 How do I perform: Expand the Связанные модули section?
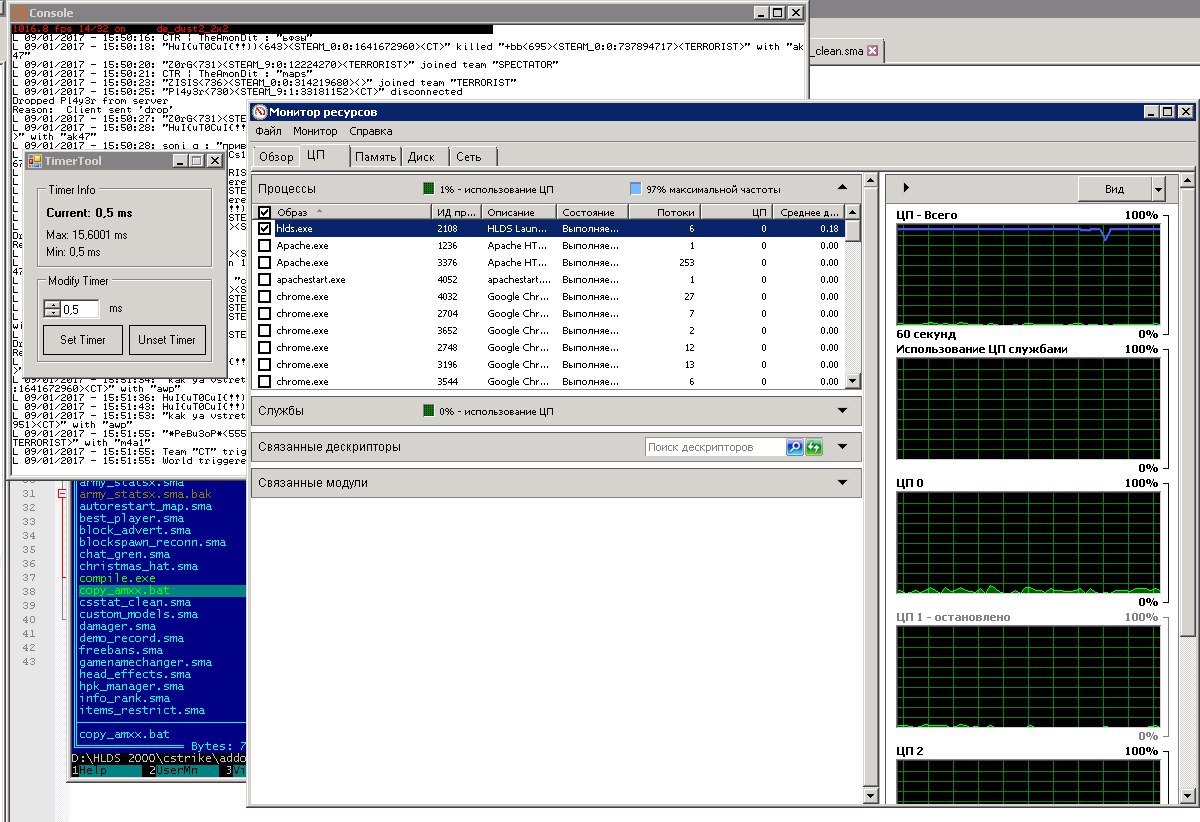point(843,482)
